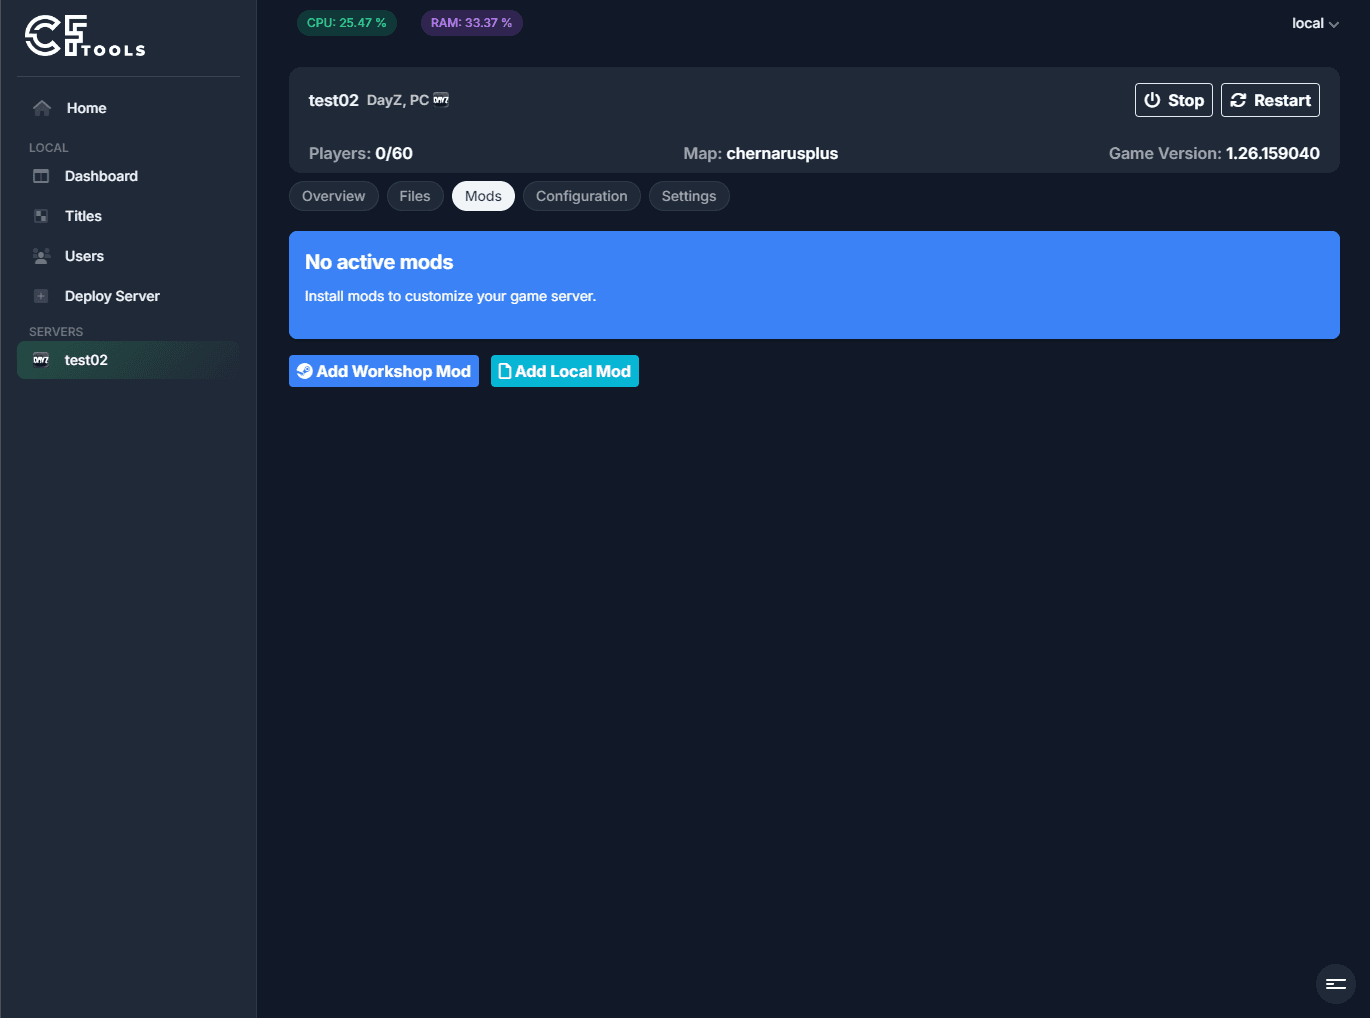Click the Titles icon in sidebar
Viewport: 1370px width, 1018px height.
pos(41,216)
